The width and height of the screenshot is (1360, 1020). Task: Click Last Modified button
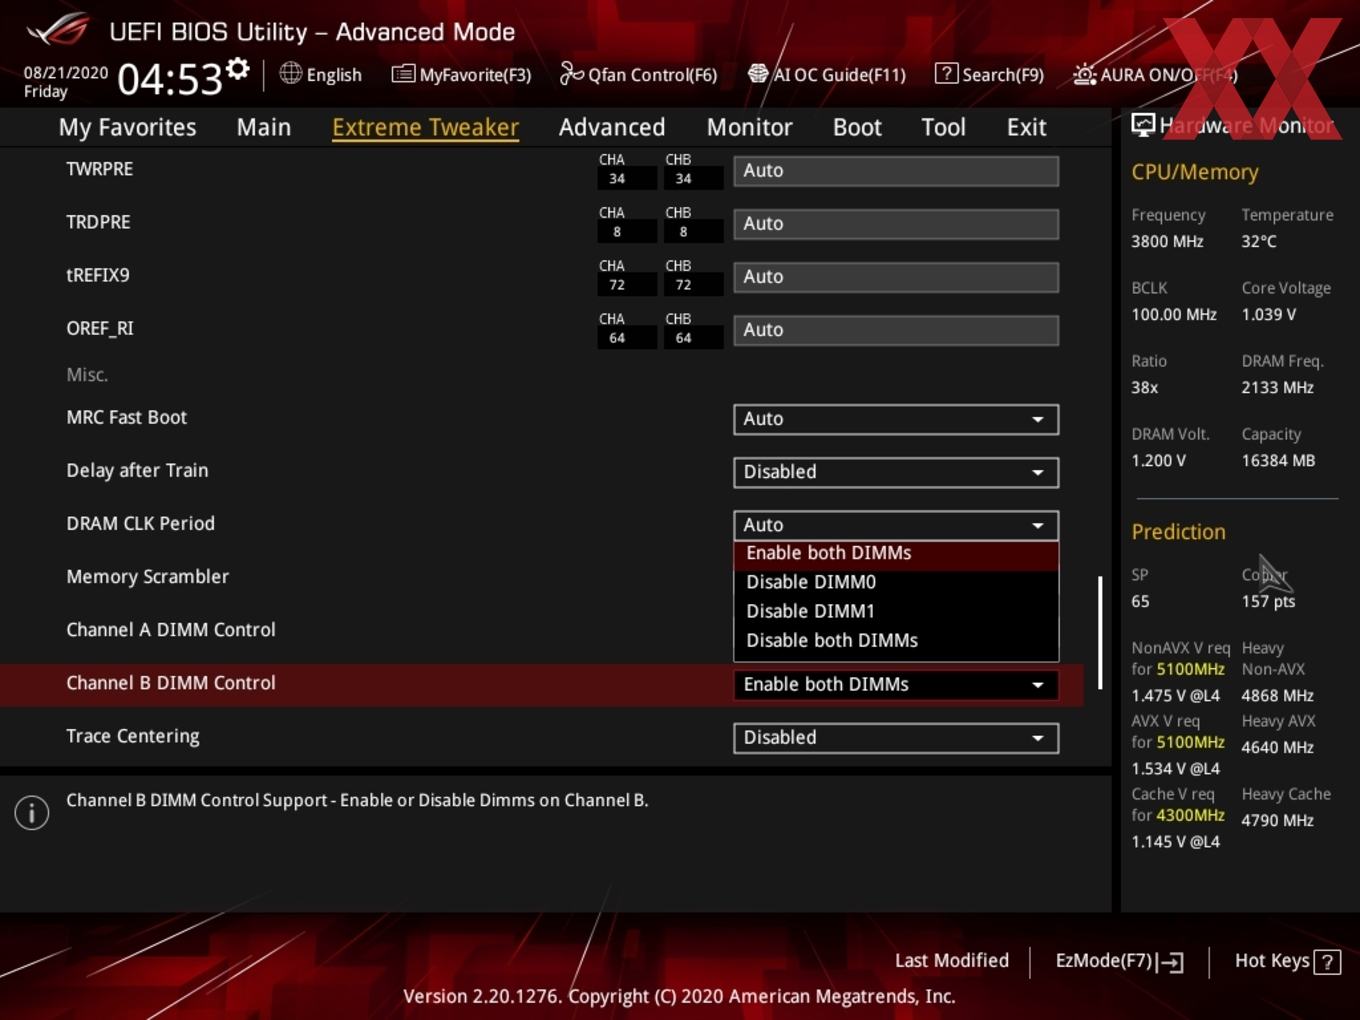(x=951, y=961)
